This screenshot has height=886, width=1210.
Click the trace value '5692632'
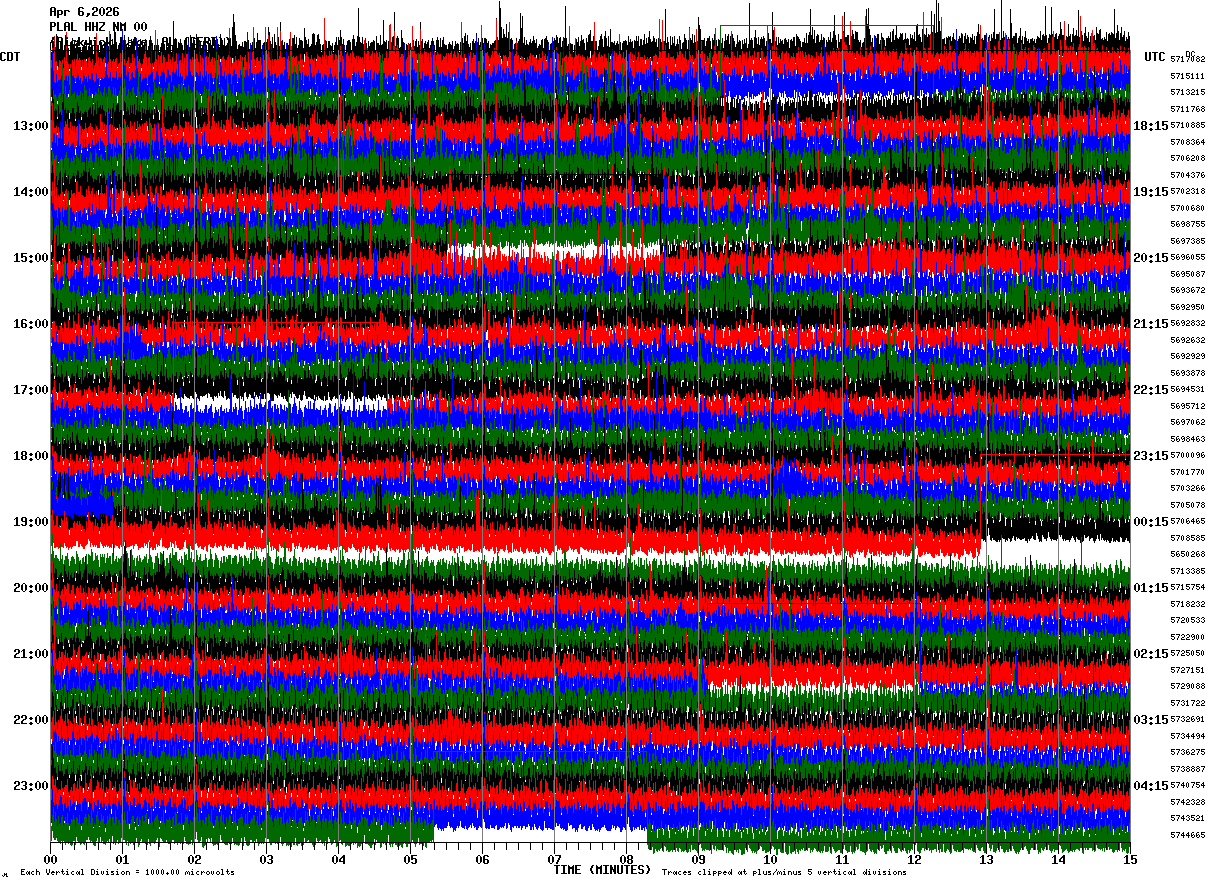1187,340
